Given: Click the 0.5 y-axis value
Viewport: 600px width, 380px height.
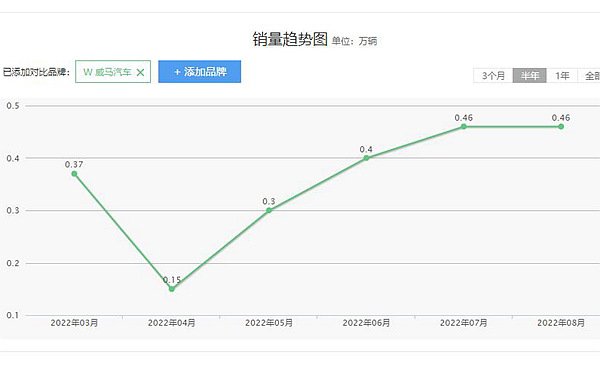Looking at the screenshot, I should (x=13, y=106).
